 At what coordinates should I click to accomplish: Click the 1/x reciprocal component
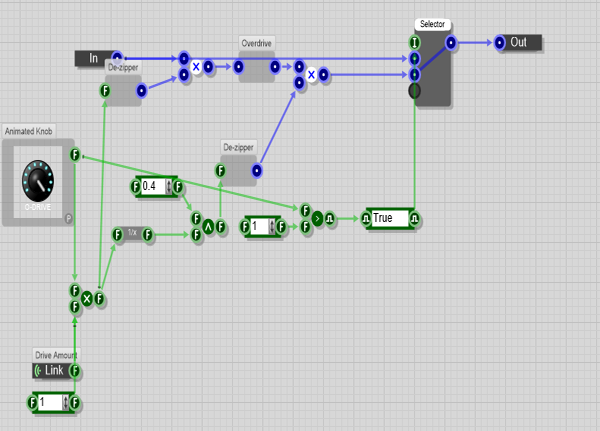click(x=132, y=235)
